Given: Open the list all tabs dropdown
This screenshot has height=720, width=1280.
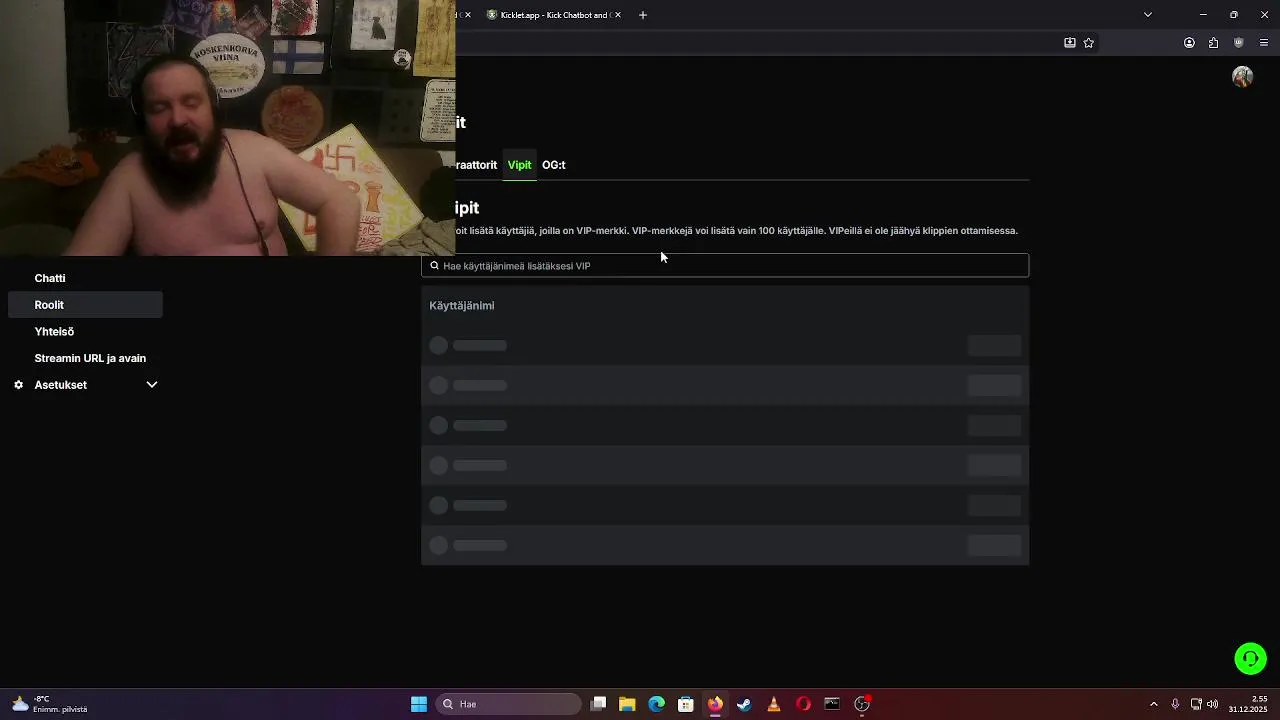Looking at the screenshot, I should 1148,15.
